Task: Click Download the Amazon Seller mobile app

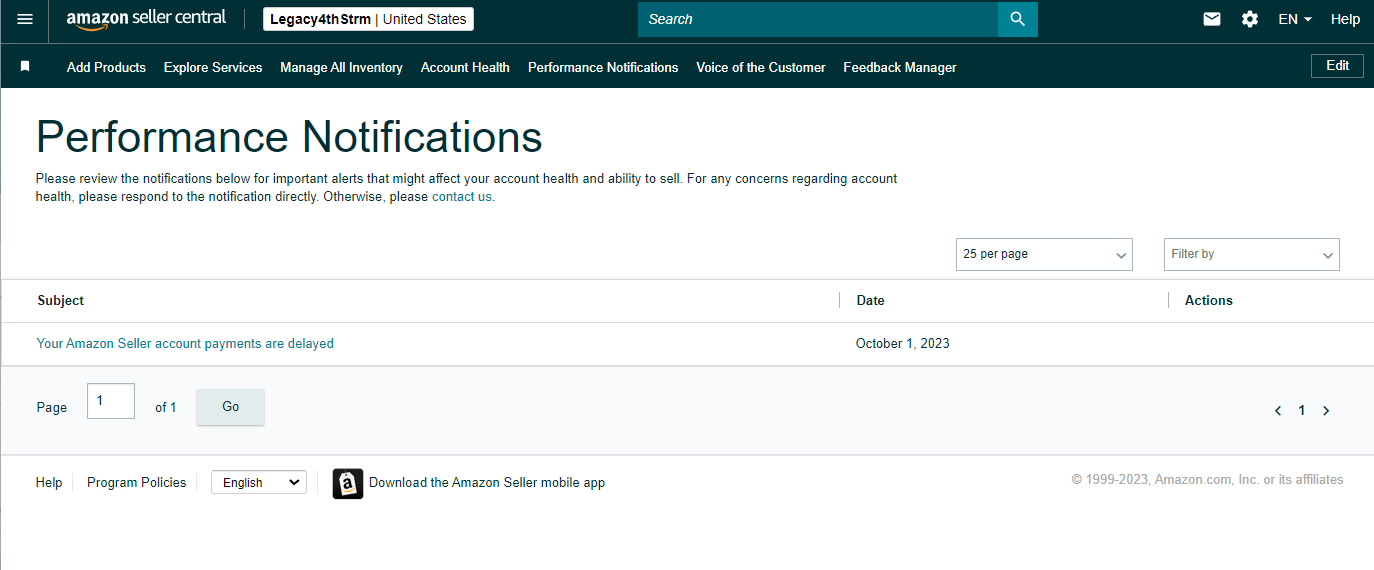Action: (487, 482)
